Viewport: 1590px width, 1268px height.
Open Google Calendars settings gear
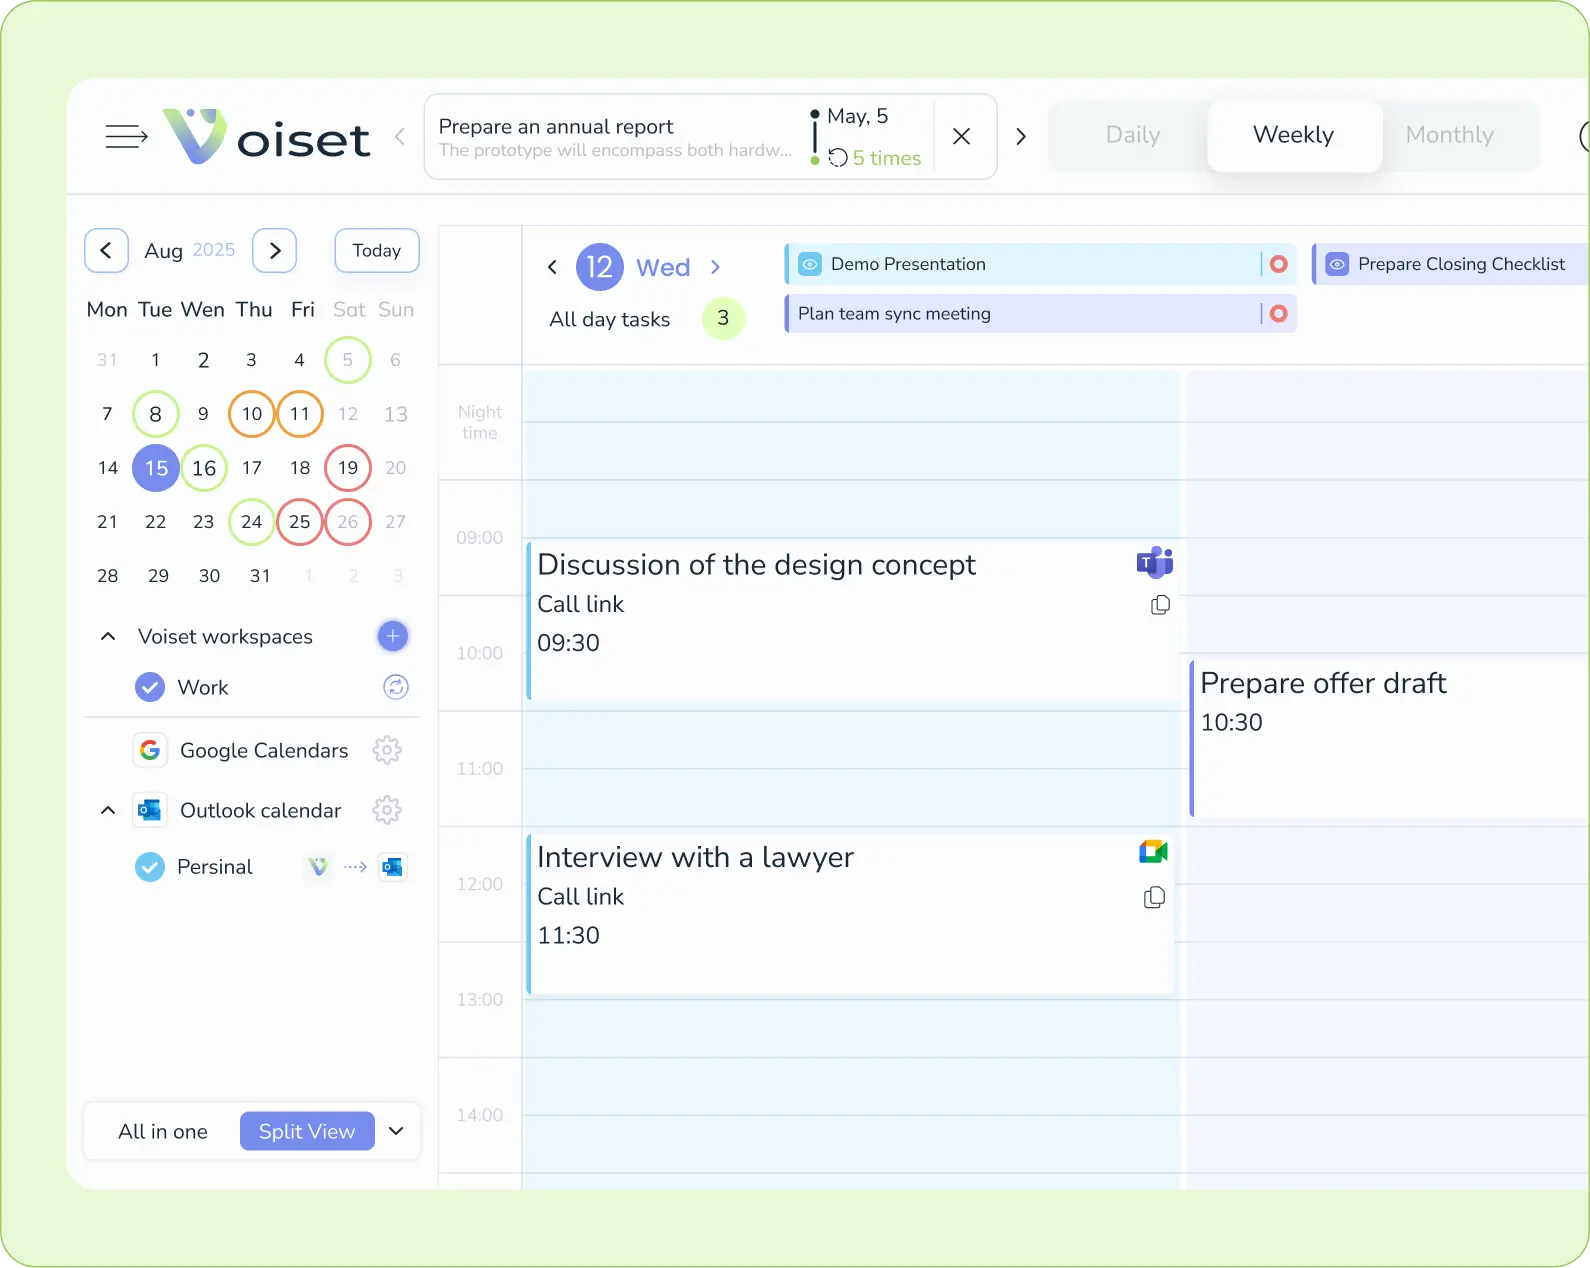387,750
